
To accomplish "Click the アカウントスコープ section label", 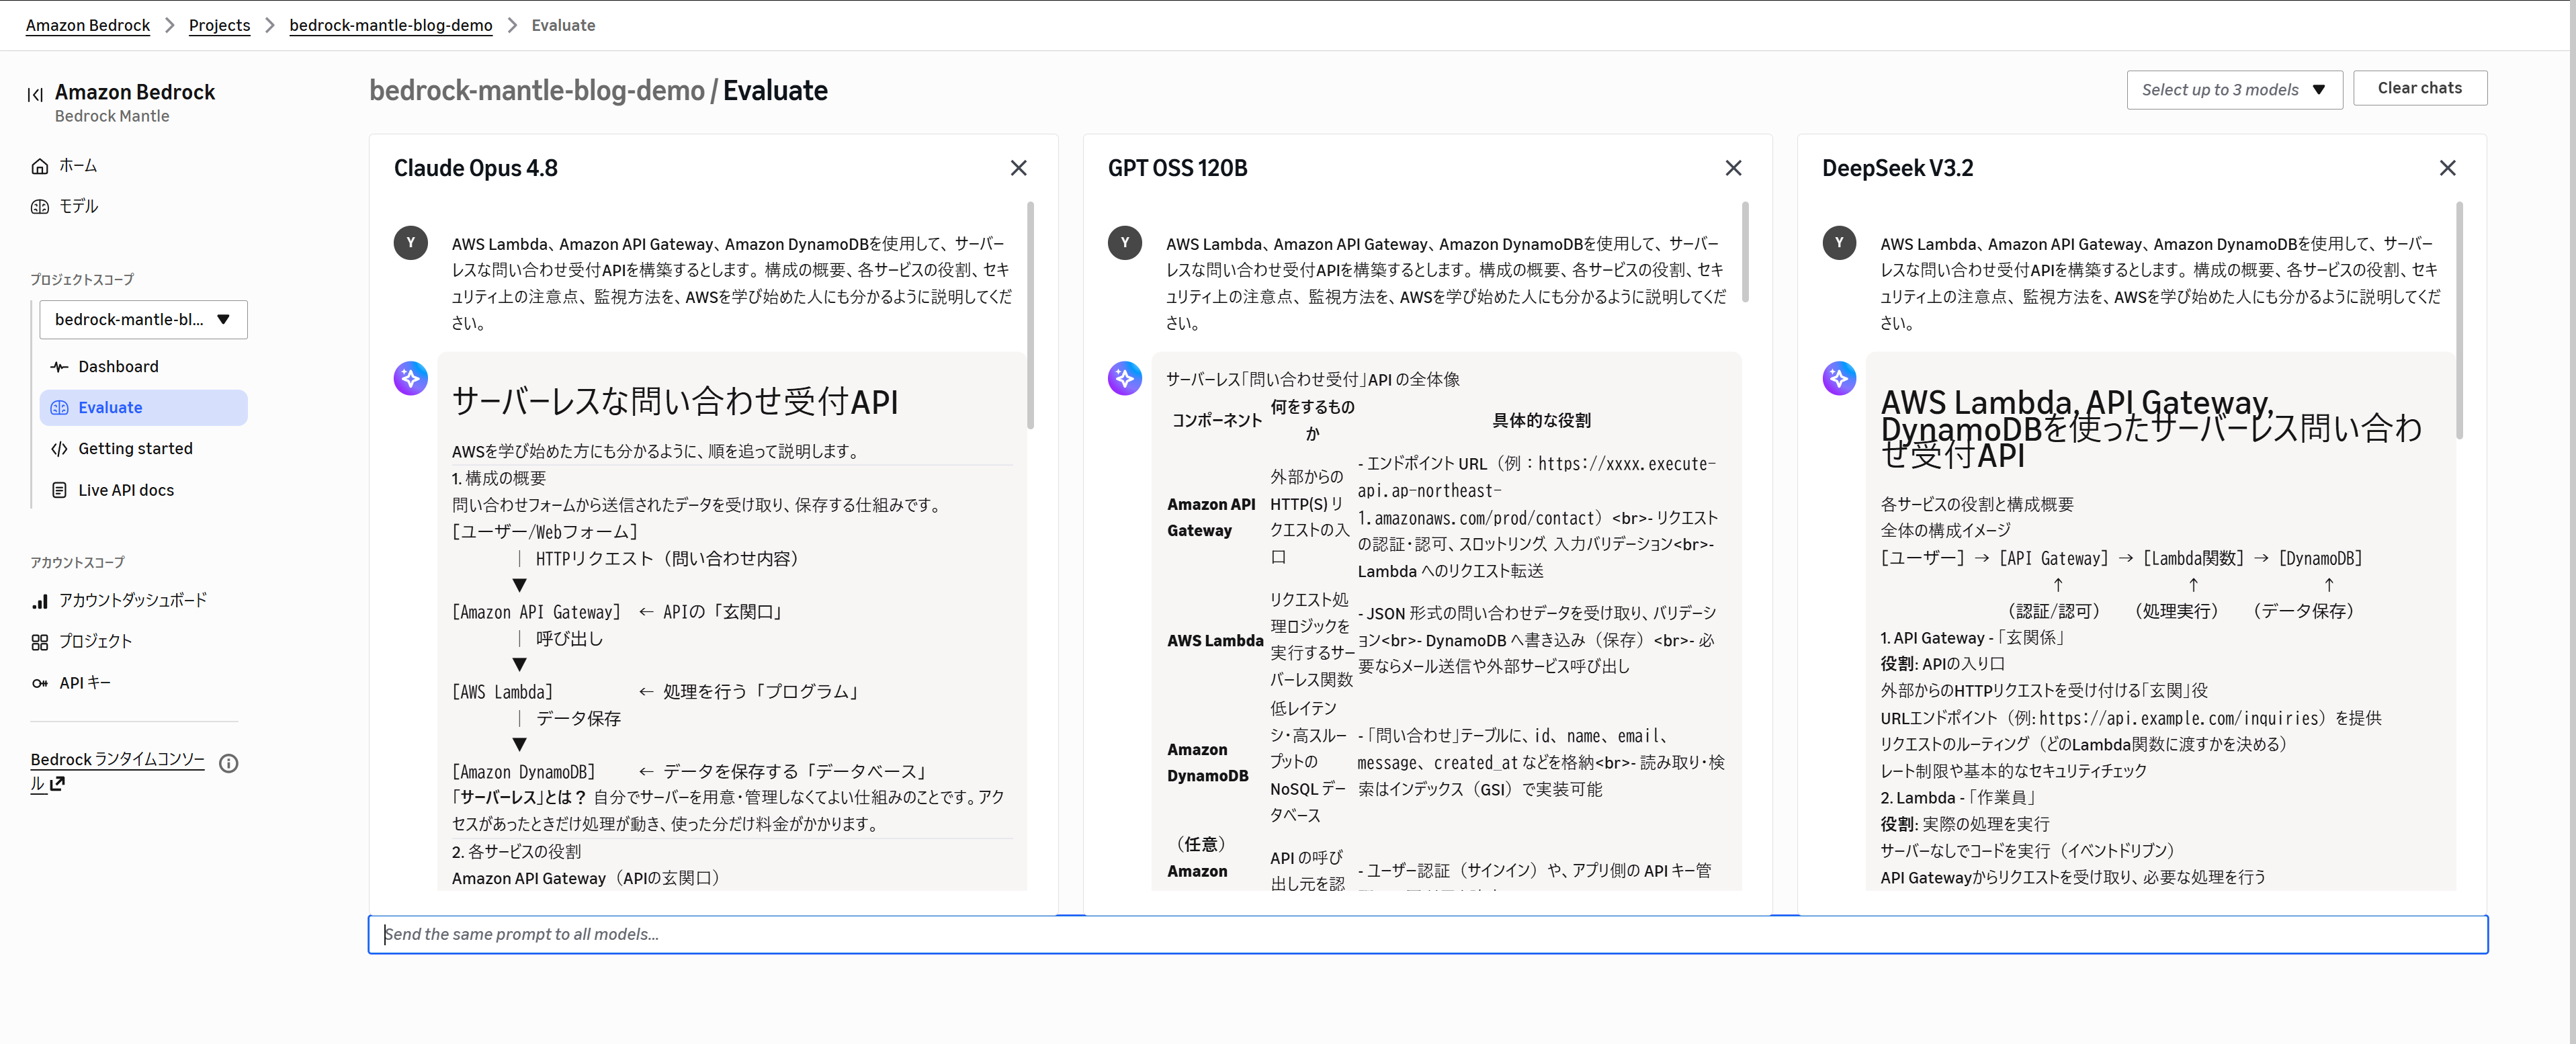I will [x=76, y=562].
